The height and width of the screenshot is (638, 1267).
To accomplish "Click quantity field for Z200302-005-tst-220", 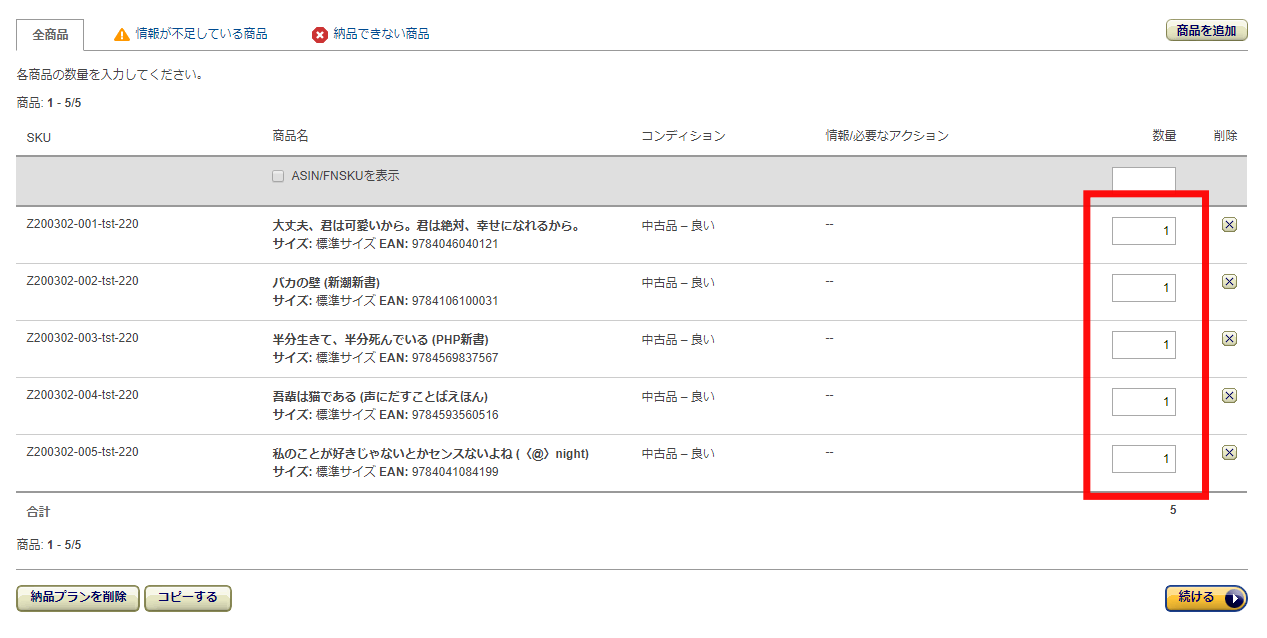I will pyautogui.click(x=1143, y=459).
